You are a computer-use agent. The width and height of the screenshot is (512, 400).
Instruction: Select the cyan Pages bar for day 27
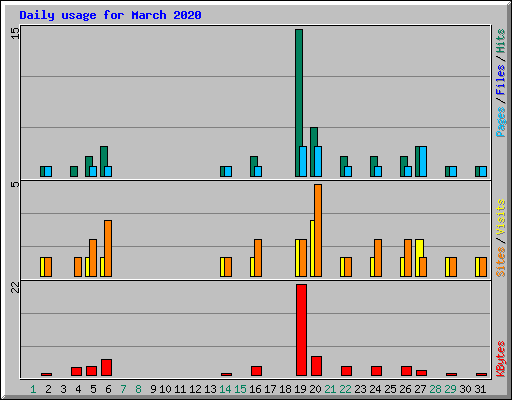(x=423, y=161)
